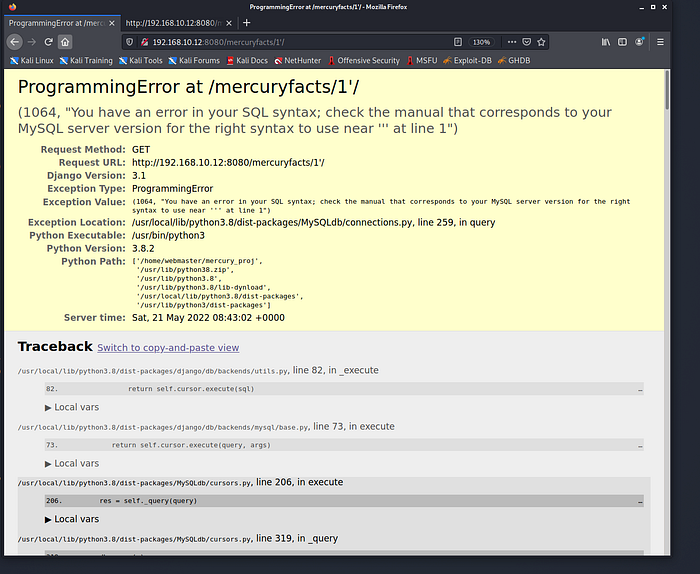Image resolution: width=700 pixels, height=574 pixels.
Task: Reset the 130% zoom level indicator
Action: pos(481,42)
